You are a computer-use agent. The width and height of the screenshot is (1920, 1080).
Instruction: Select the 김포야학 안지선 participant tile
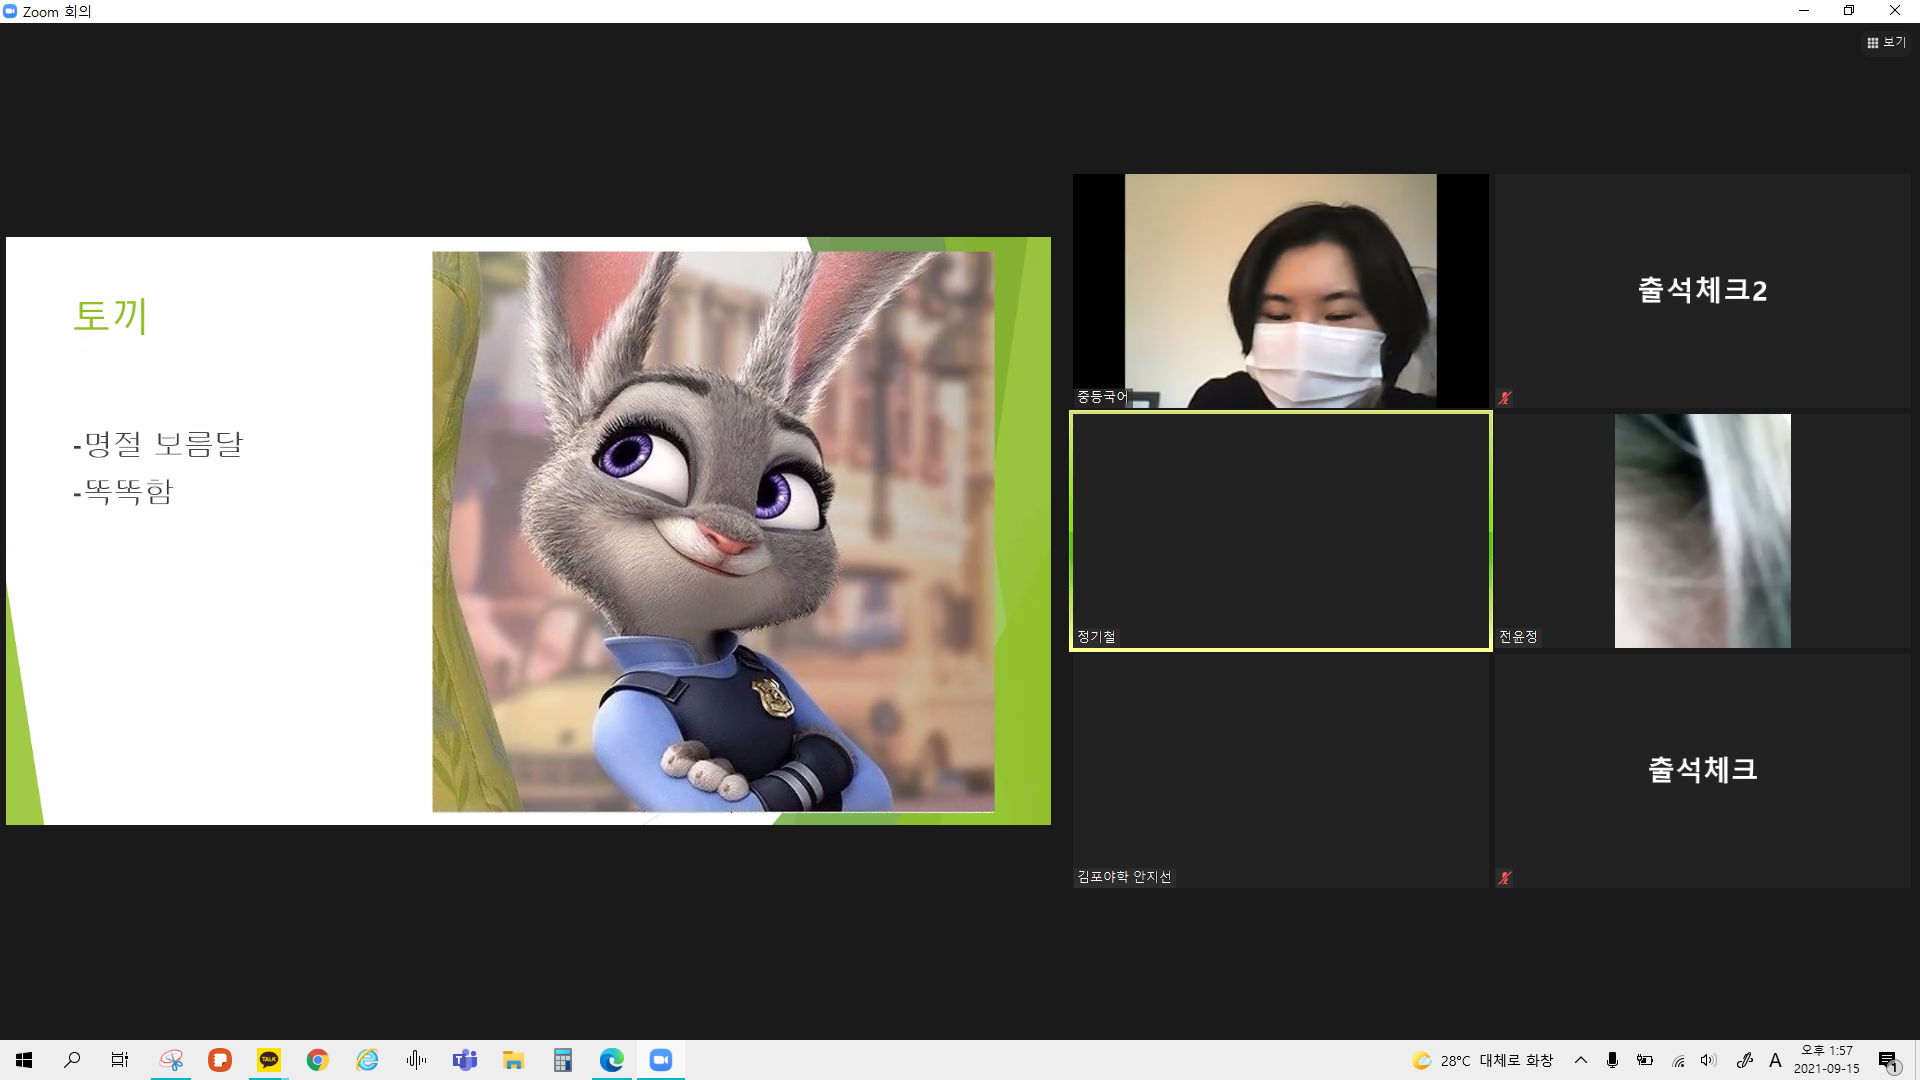1281,771
